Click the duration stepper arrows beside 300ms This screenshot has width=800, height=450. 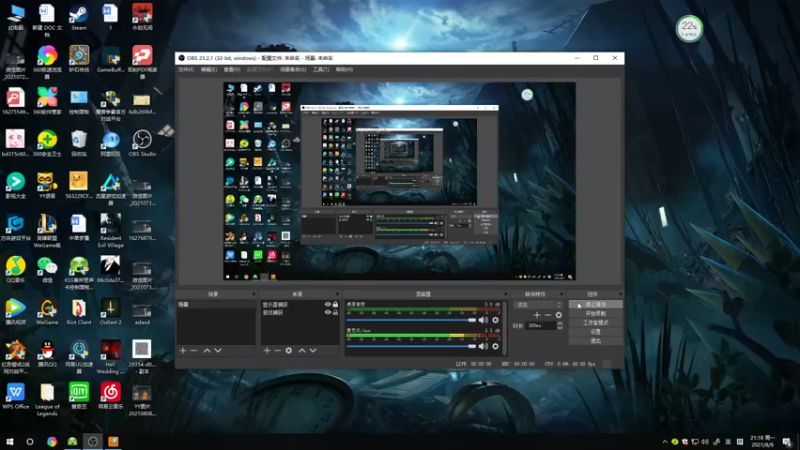pos(560,326)
